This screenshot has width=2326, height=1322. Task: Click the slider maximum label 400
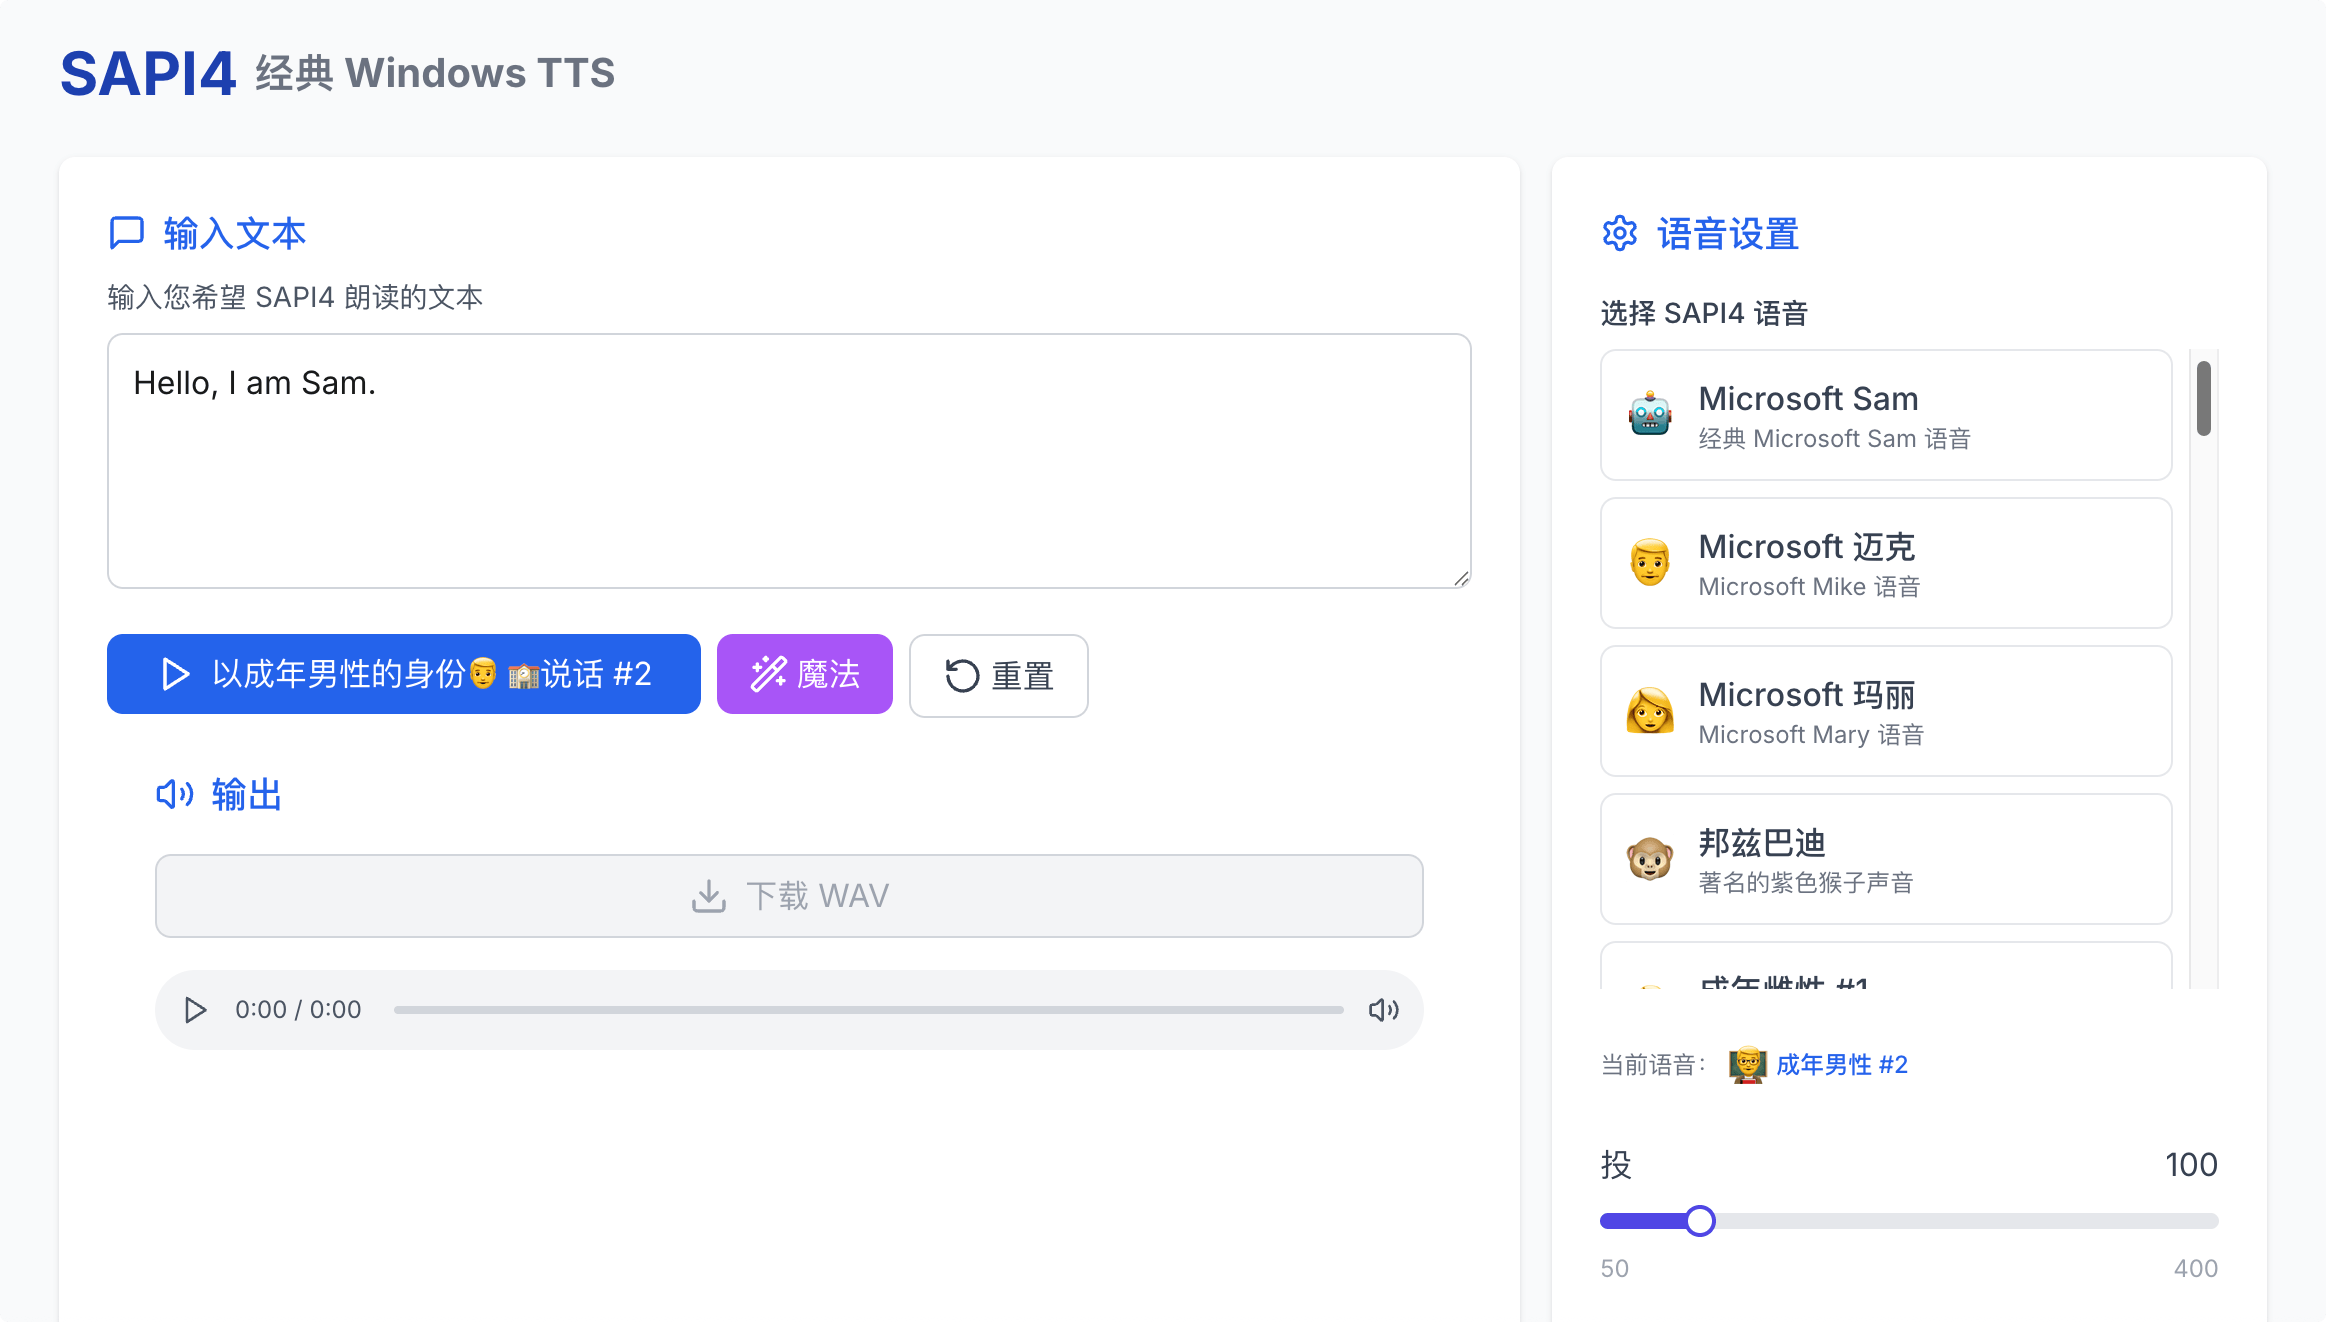(x=2196, y=1268)
